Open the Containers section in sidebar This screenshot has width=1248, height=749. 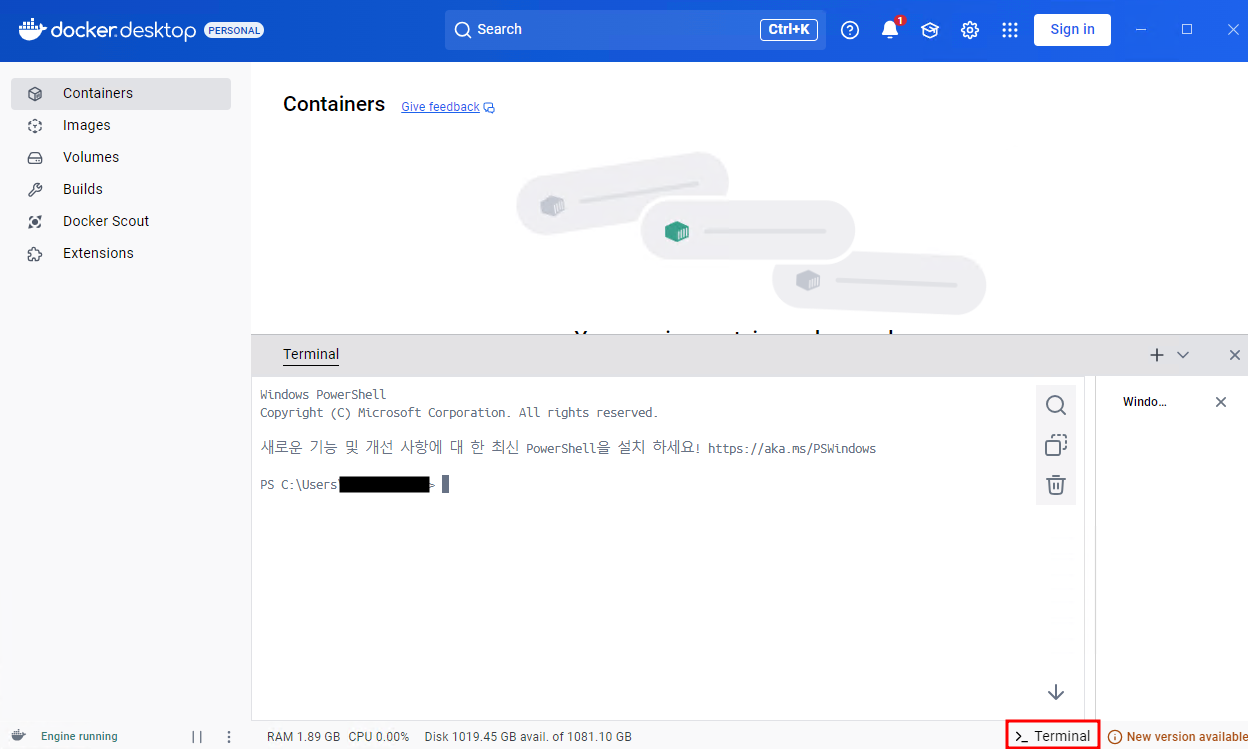point(121,93)
